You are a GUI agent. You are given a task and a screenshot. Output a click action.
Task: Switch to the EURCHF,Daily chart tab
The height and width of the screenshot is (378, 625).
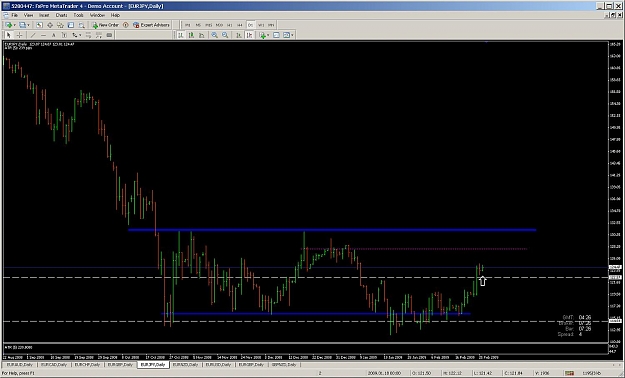tap(87, 364)
